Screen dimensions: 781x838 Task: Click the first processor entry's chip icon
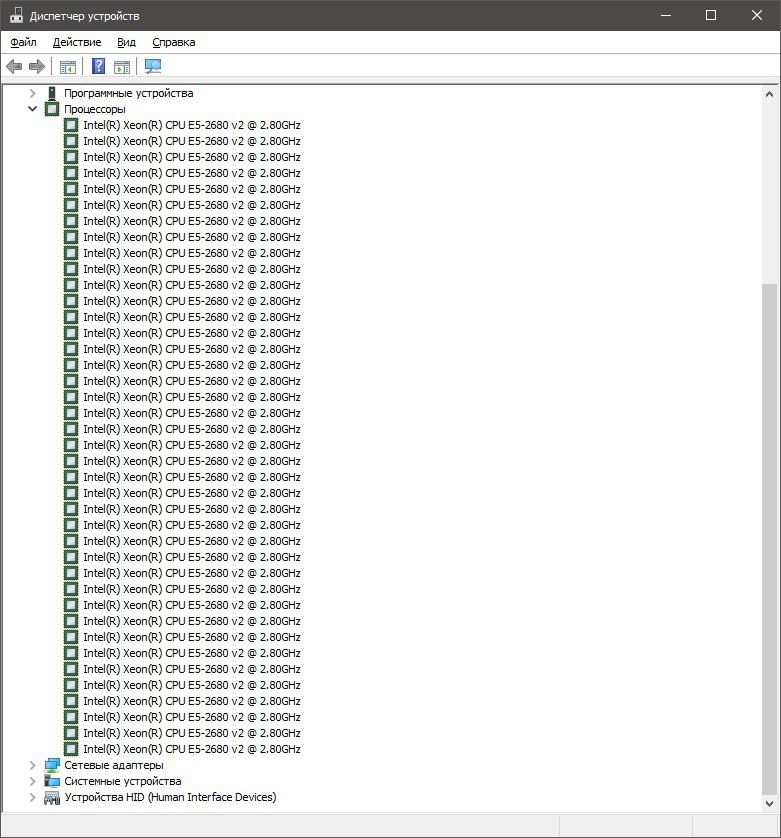pos(71,125)
